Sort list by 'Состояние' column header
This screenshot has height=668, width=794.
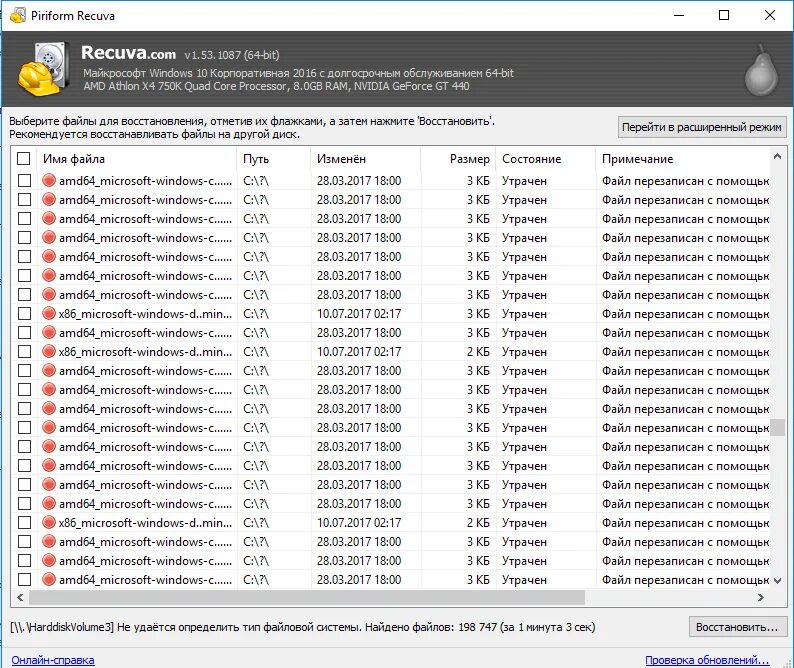pos(545,159)
